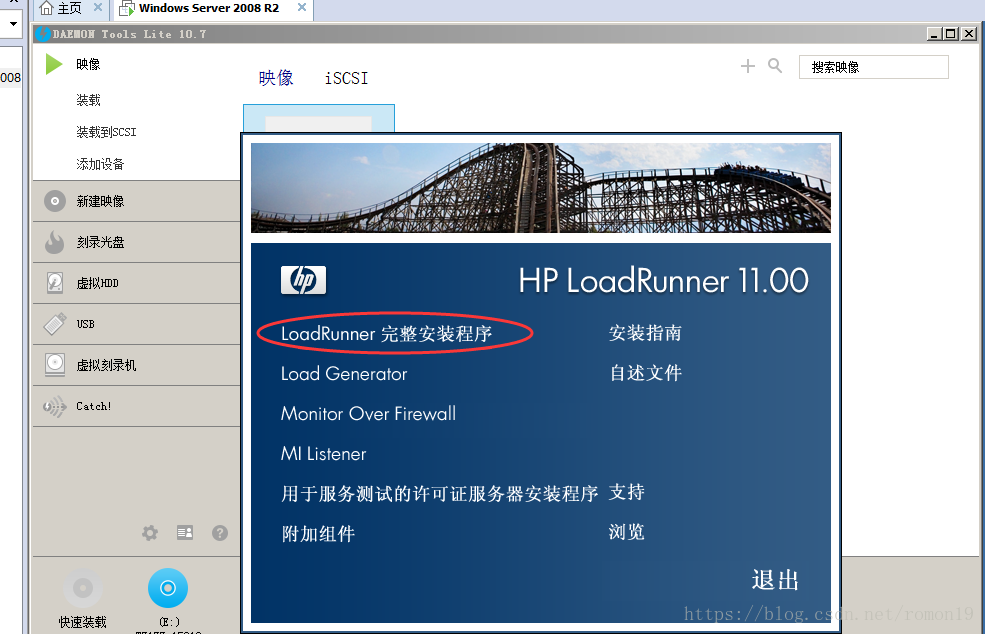Image resolution: width=985 pixels, height=634 pixels.
Task: Click DAEMON Tools title bar logo
Action: click(x=43, y=34)
